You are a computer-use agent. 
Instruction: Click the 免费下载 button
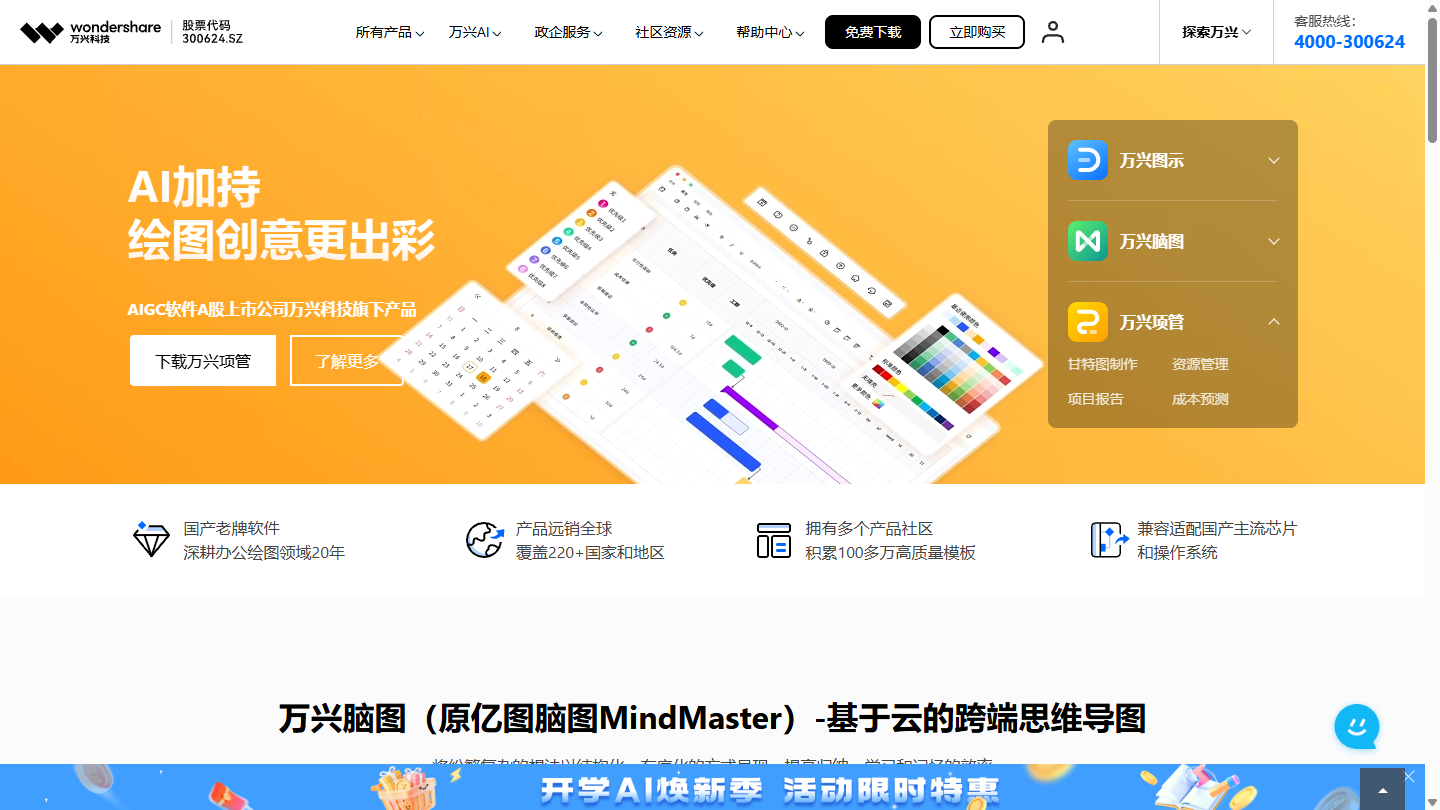pos(873,32)
